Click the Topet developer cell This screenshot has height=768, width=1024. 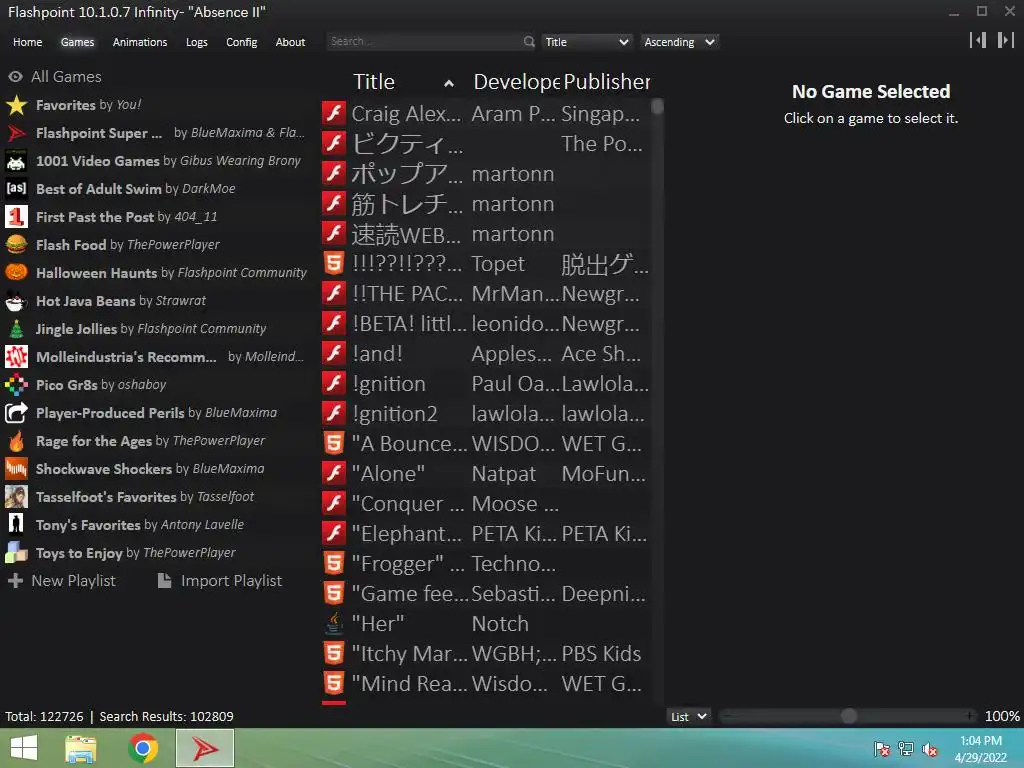[498, 264]
